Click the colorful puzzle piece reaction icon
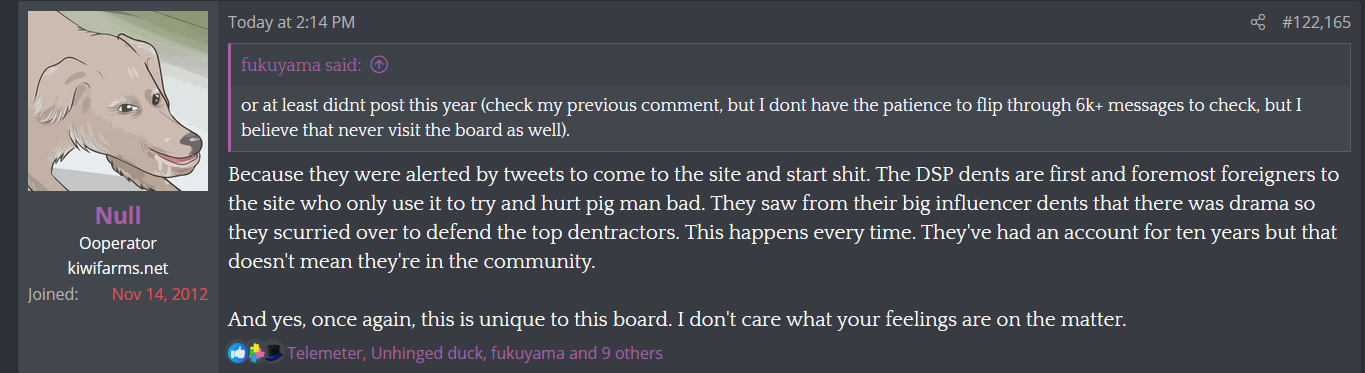Screen dimensions: 1365x373 [x=254, y=352]
